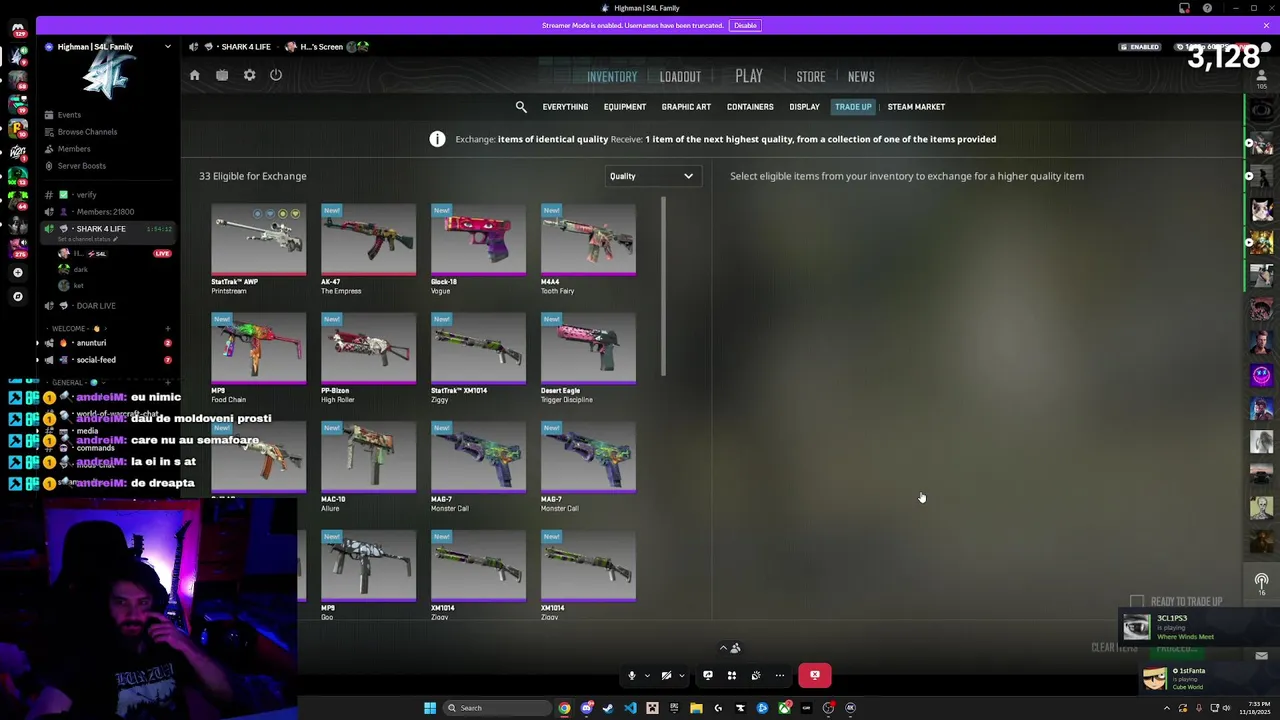Click the purple smiley friend avatar
The image size is (1280, 720).
pyautogui.click(x=1262, y=376)
